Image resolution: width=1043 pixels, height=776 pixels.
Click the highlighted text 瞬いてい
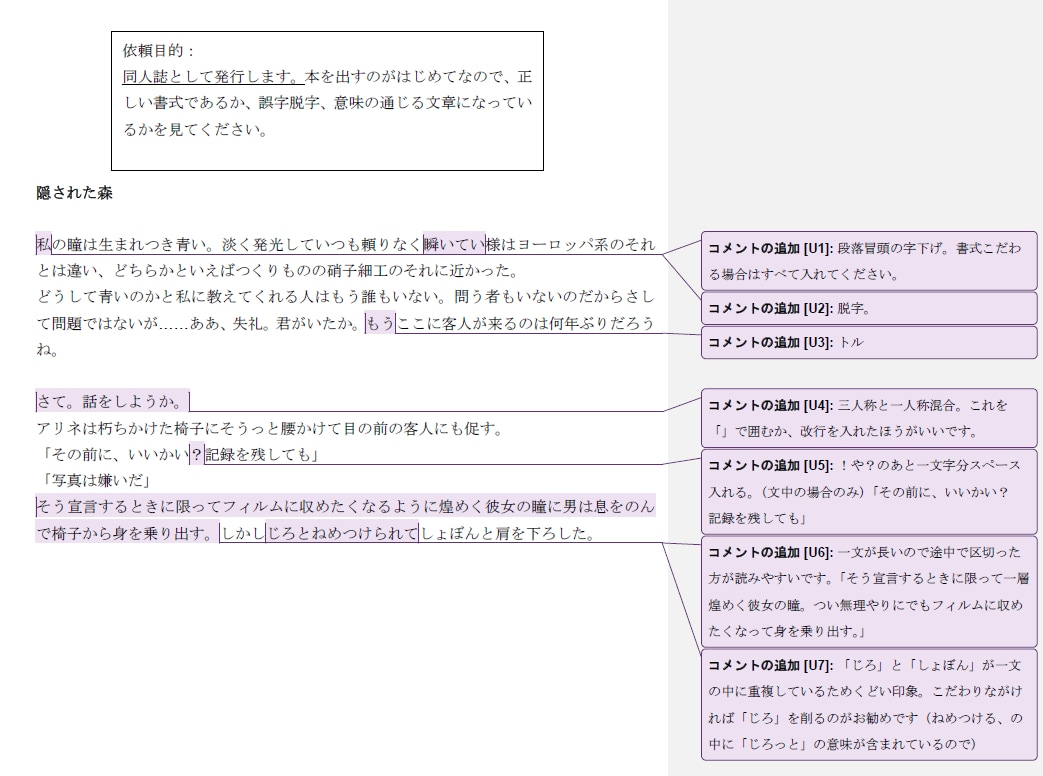point(454,245)
